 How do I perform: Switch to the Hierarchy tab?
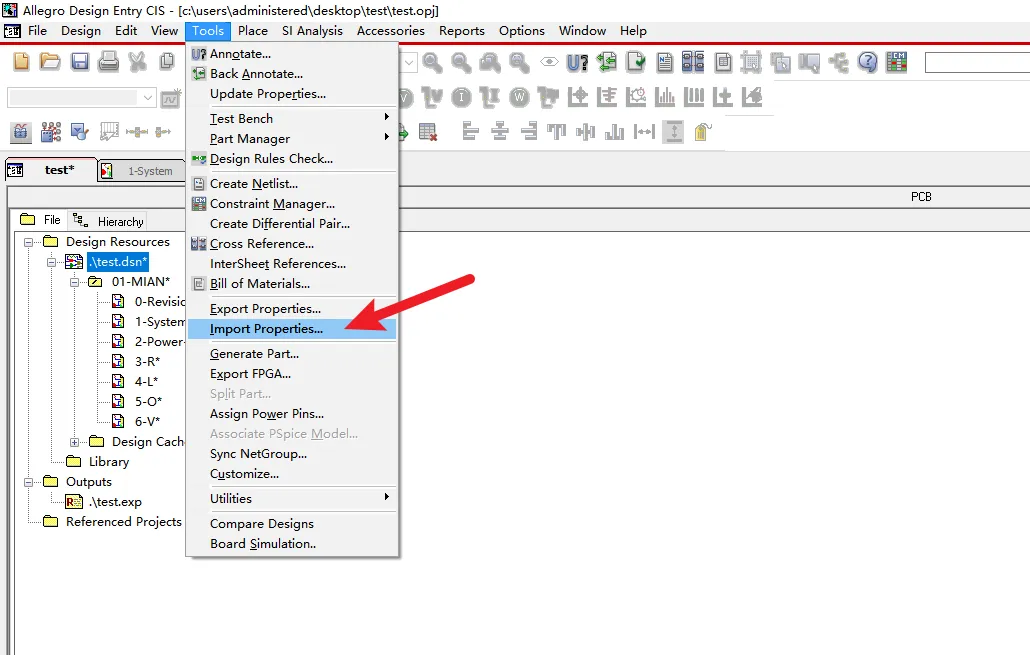(x=109, y=221)
